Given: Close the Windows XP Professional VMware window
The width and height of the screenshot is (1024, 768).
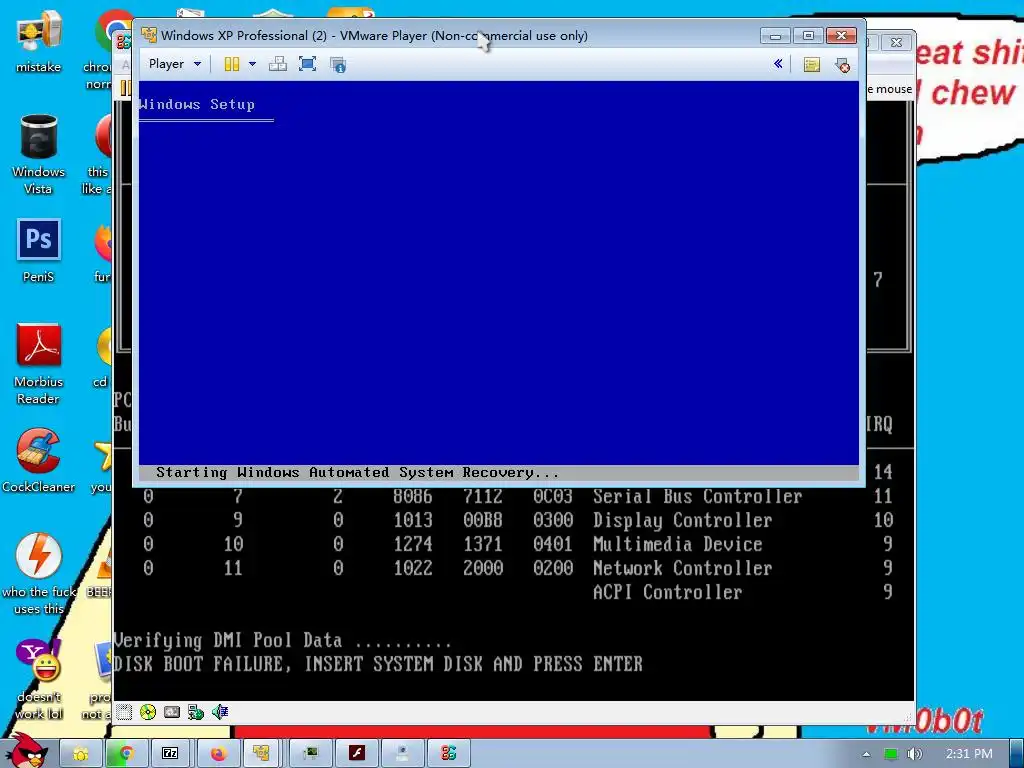Looking at the screenshot, I should [x=841, y=36].
